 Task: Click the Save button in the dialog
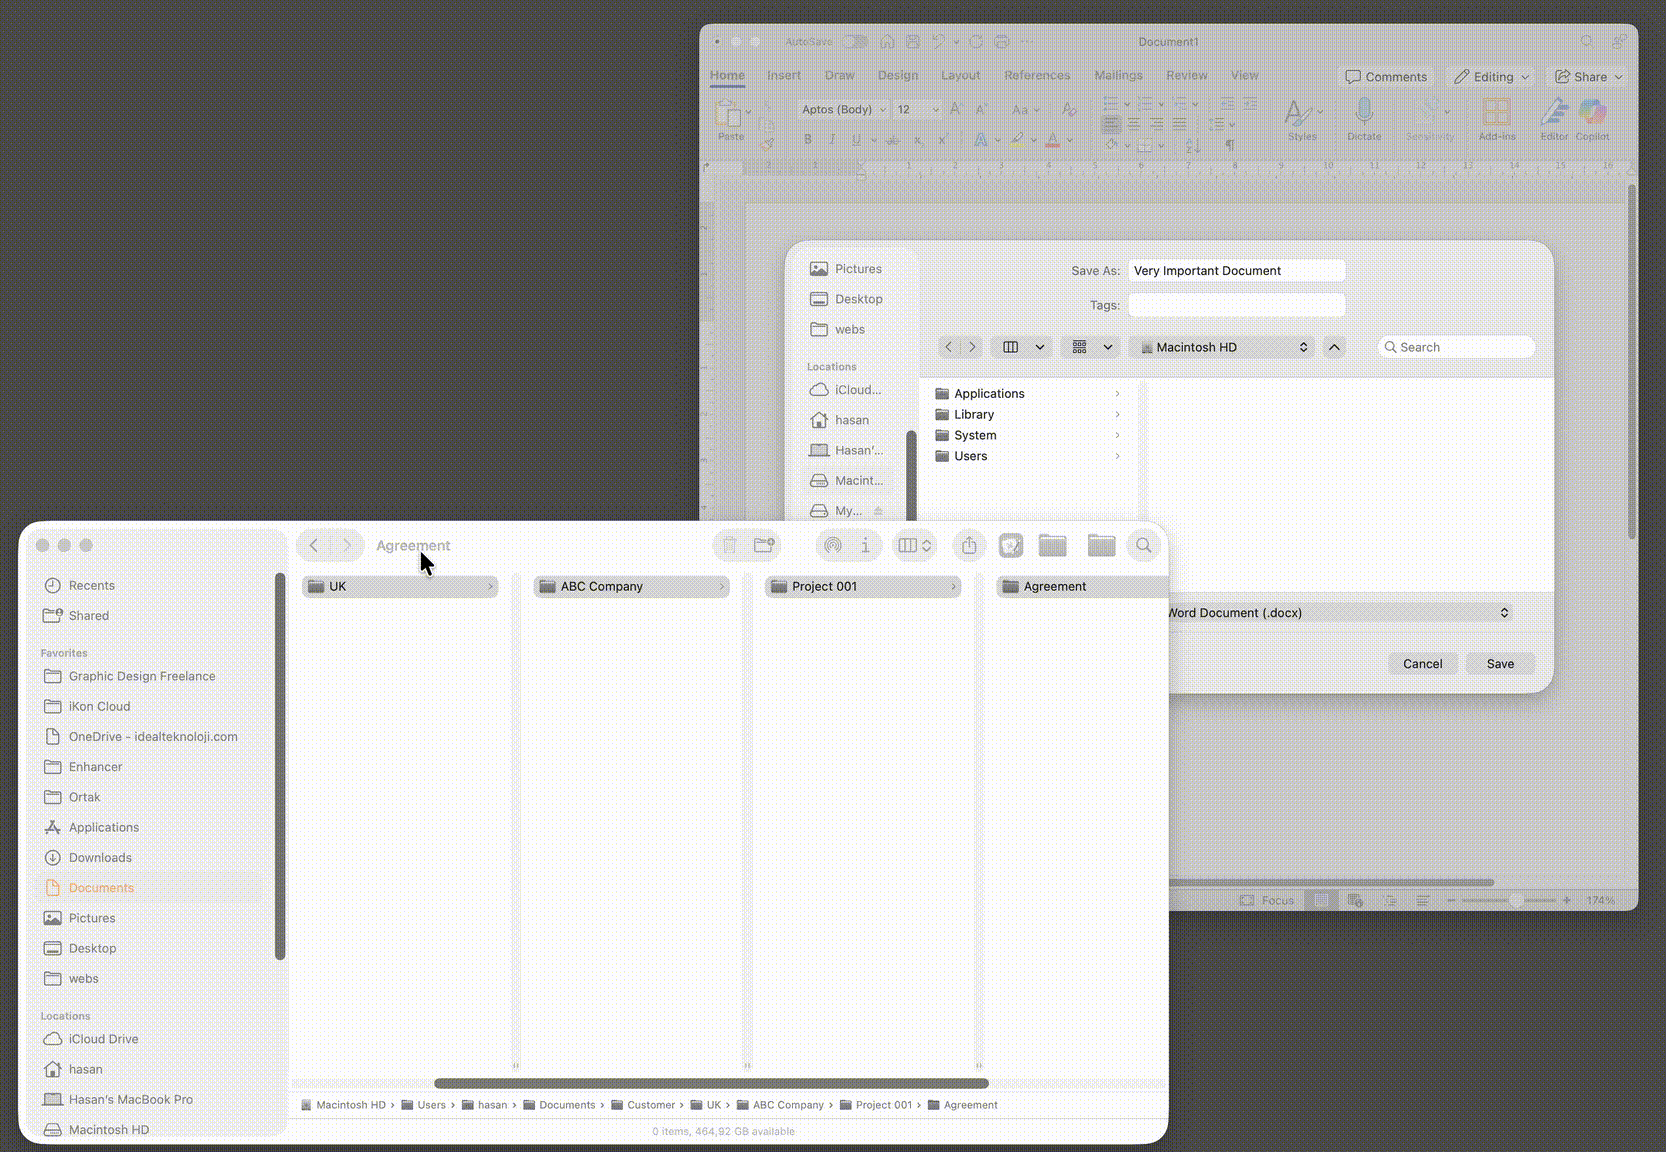pyautogui.click(x=1499, y=664)
